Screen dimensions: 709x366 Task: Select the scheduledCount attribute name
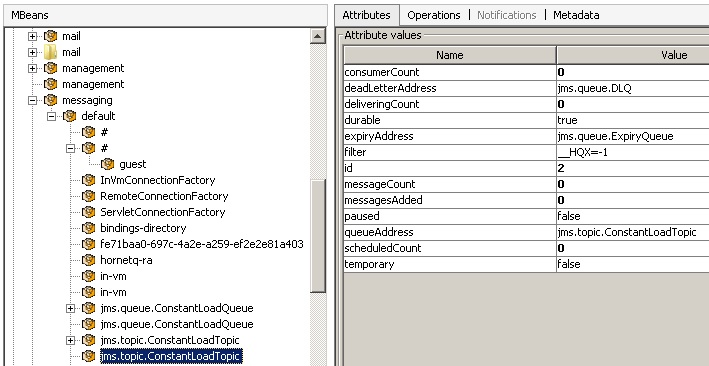tap(383, 248)
